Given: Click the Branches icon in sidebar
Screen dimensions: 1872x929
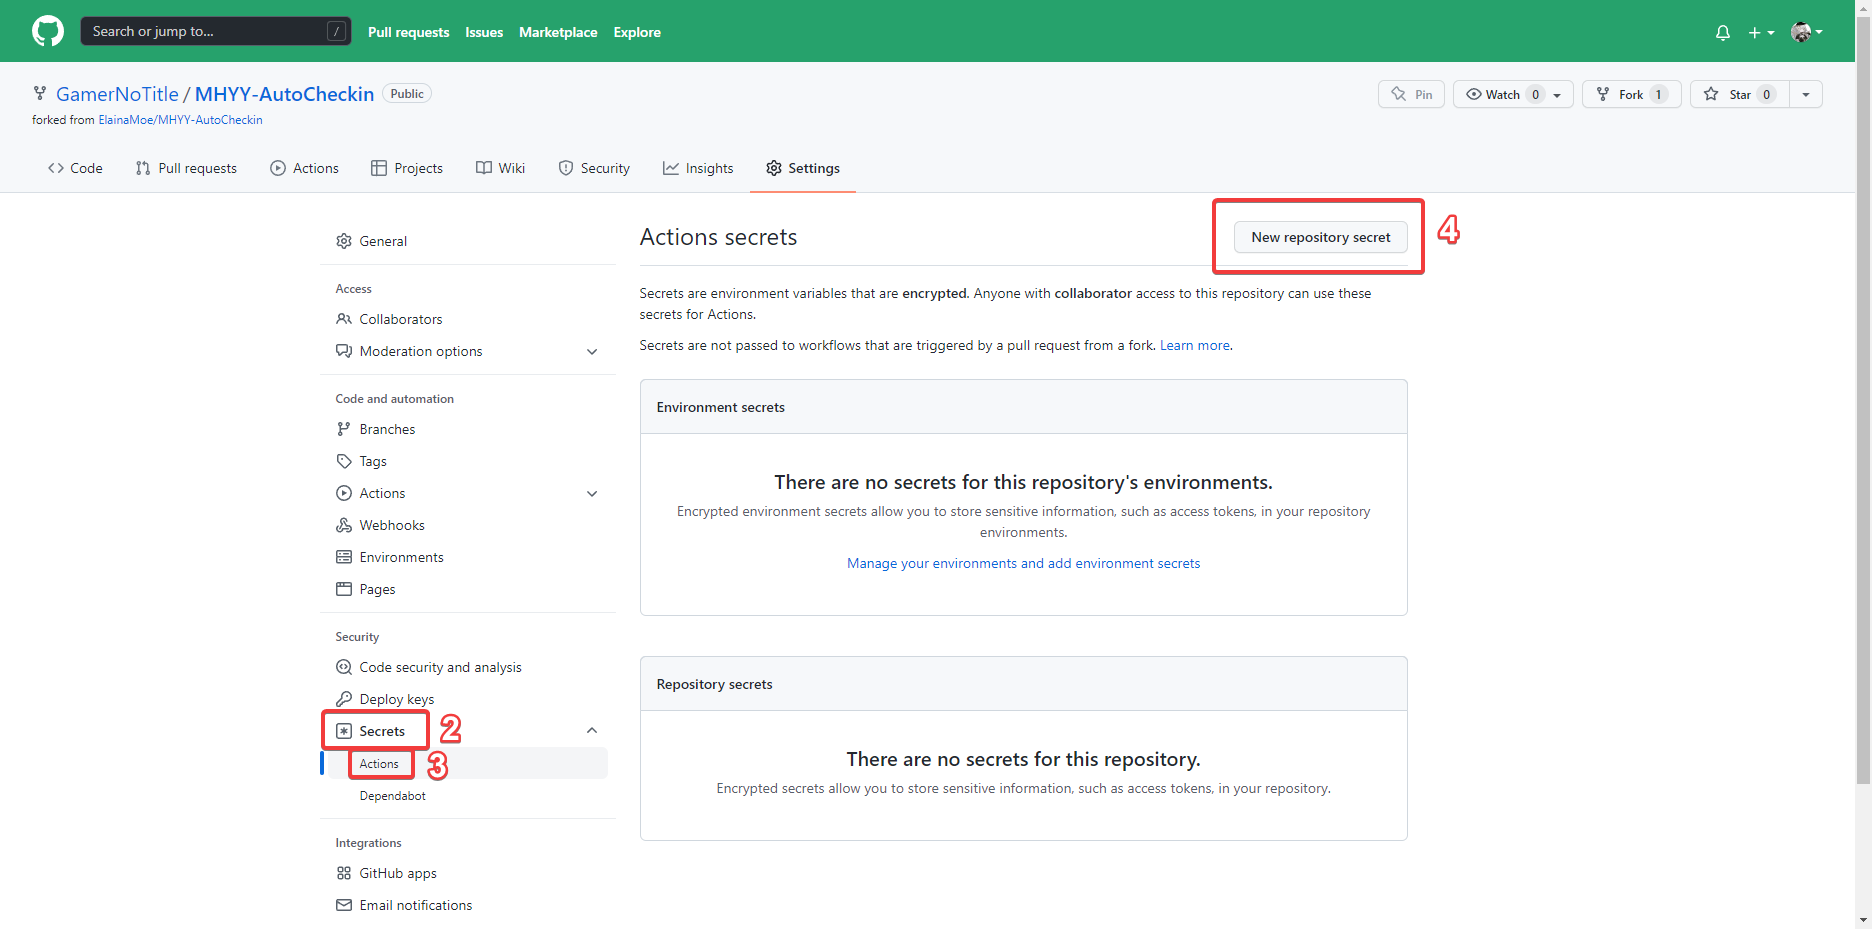Looking at the screenshot, I should pyautogui.click(x=344, y=429).
